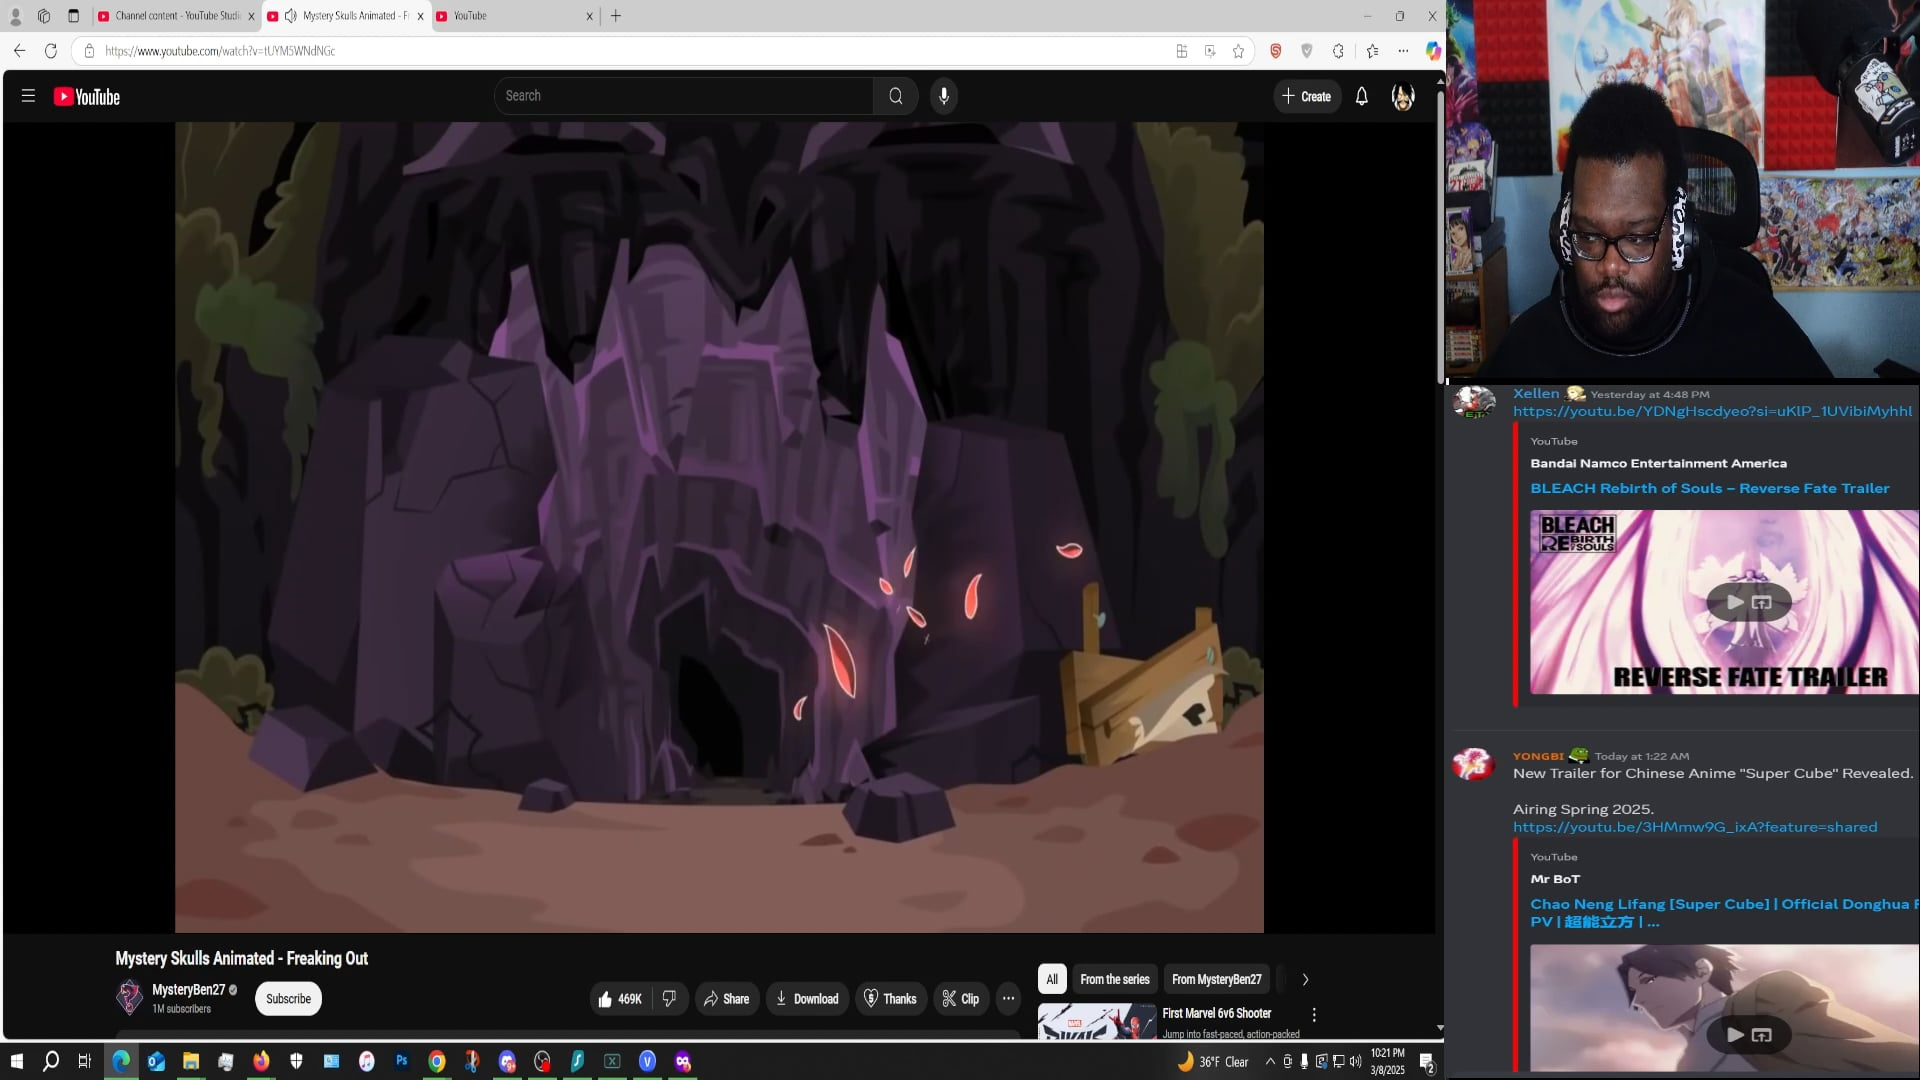Send Thanks to the creator
This screenshot has height=1080, width=1920.
point(890,999)
